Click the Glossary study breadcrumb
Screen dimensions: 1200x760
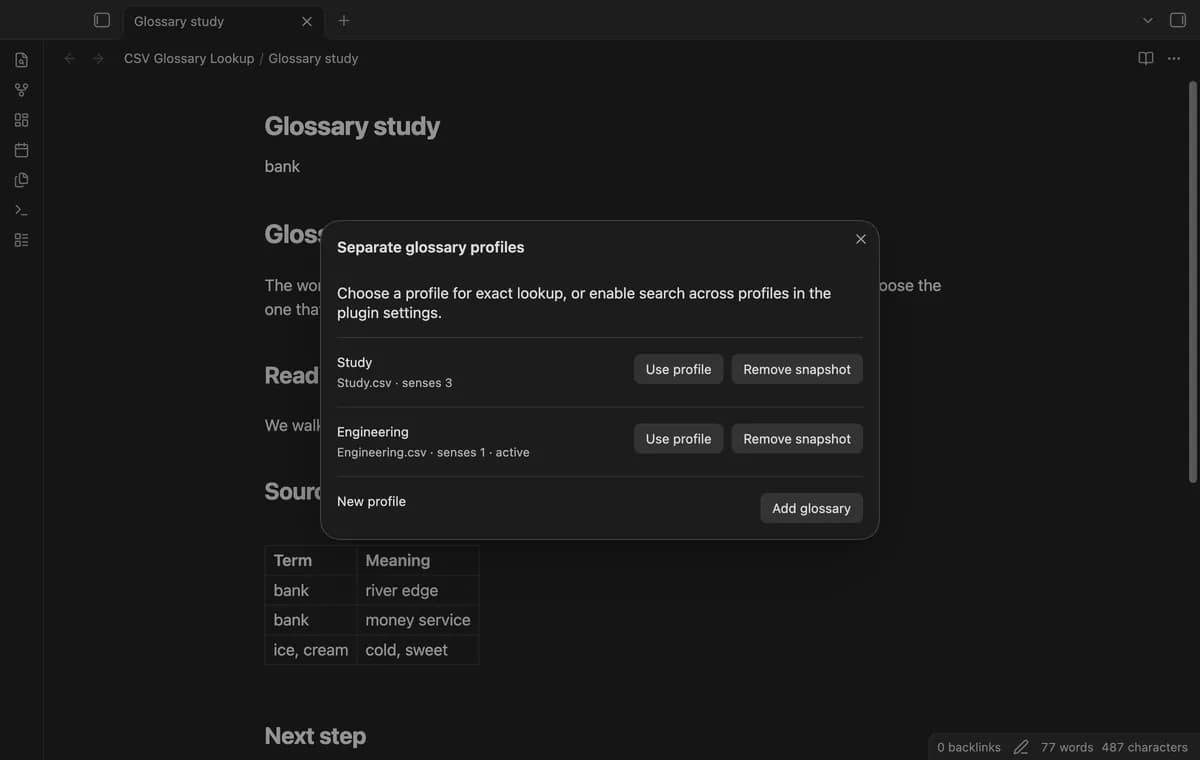tap(313, 58)
